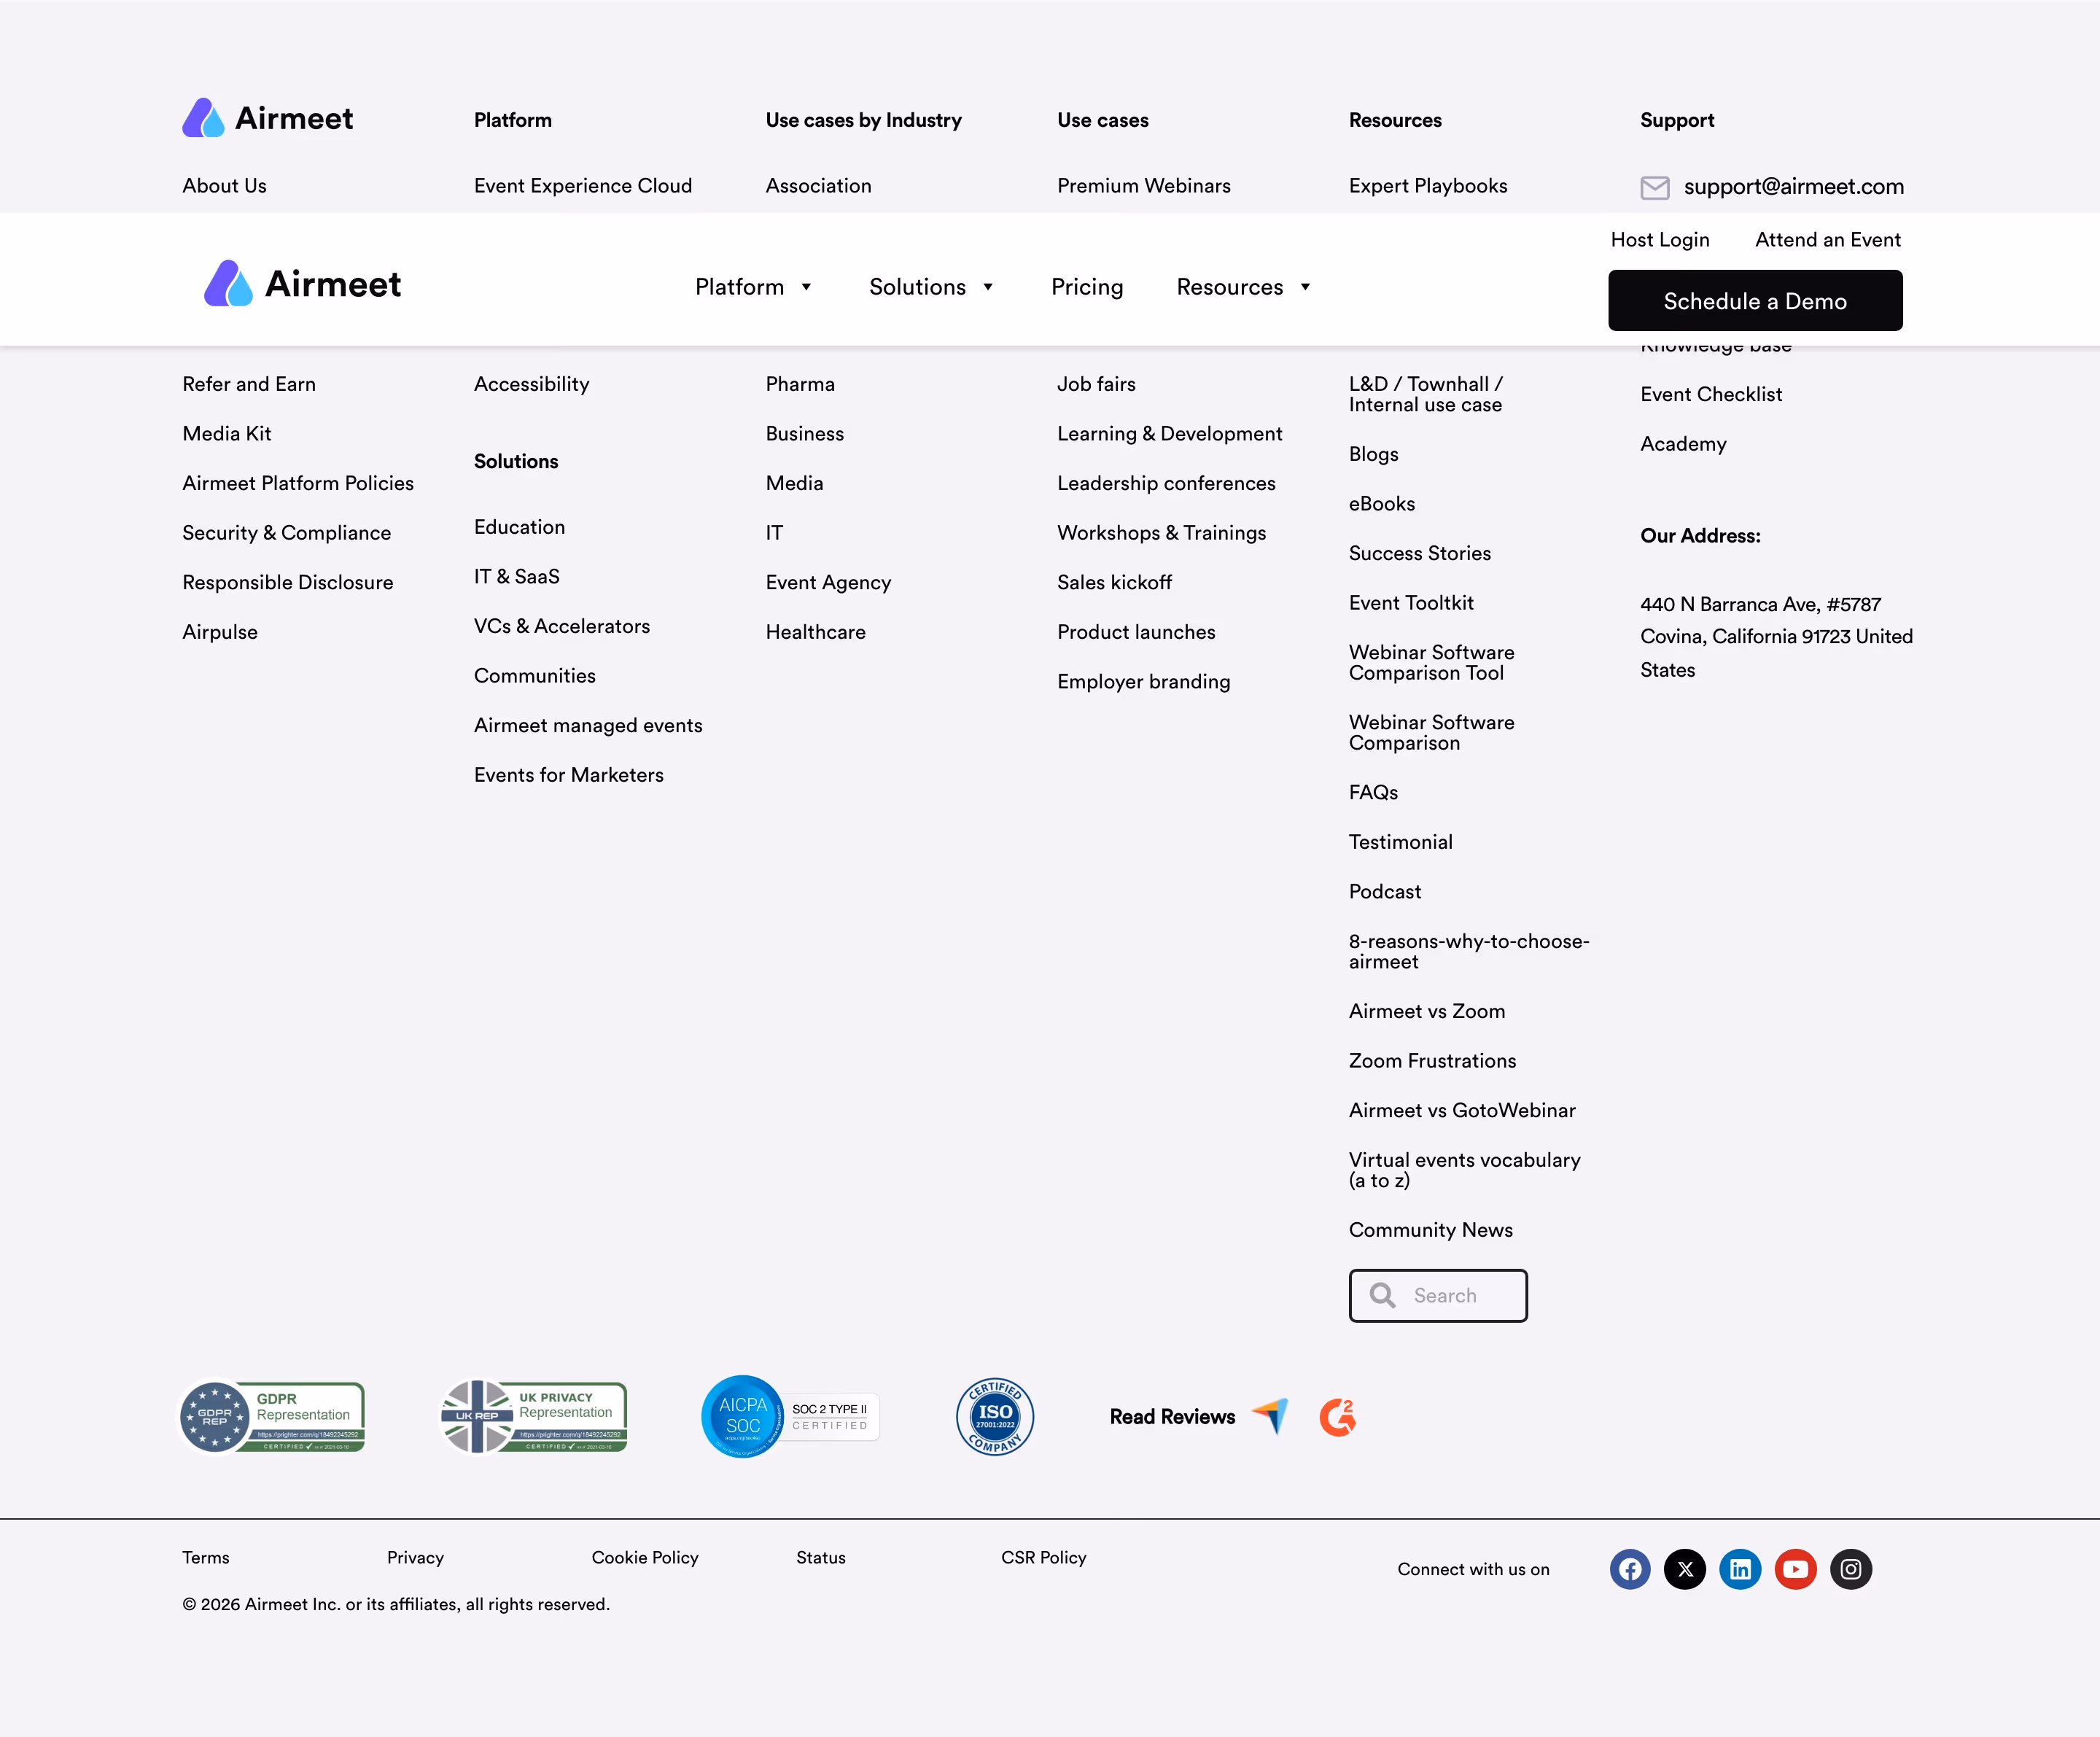Screen dimensions: 2100x1737
Task: Click the GDPR Representation badge
Action: click(x=271, y=1416)
